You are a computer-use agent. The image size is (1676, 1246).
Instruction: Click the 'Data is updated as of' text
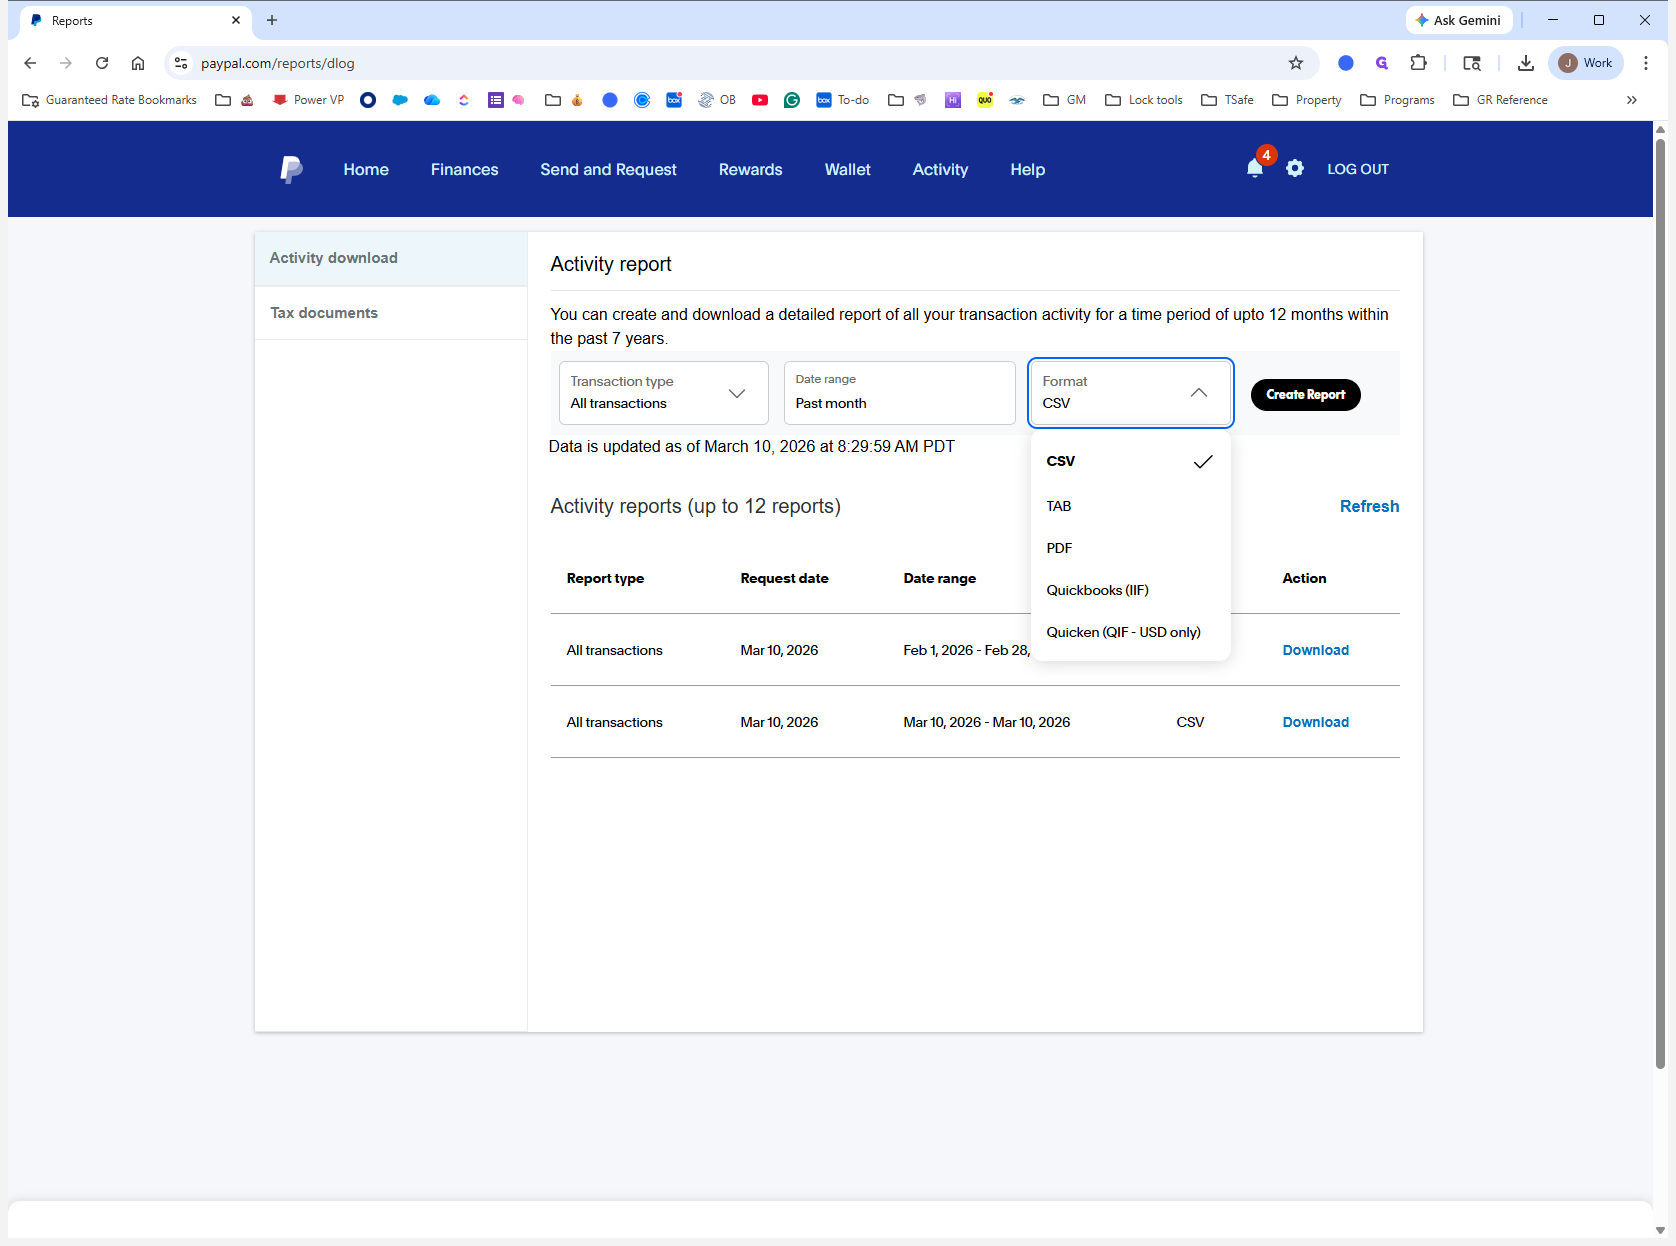tap(751, 447)
